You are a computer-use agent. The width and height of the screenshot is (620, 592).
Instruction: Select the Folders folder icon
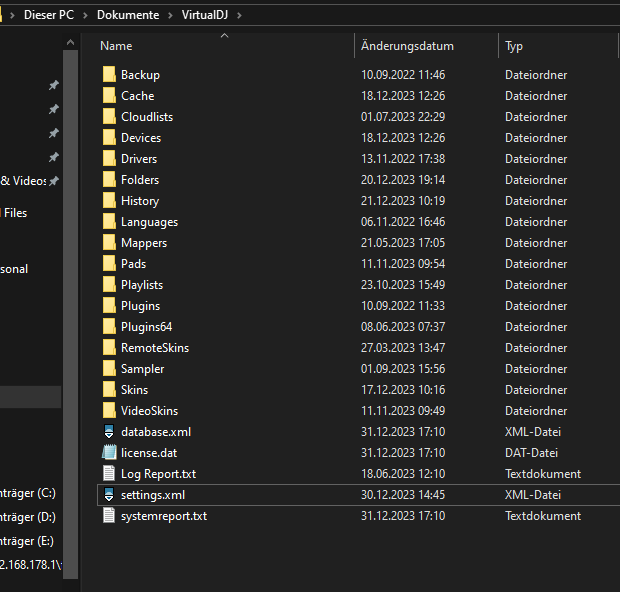click(x=109, y=179)
